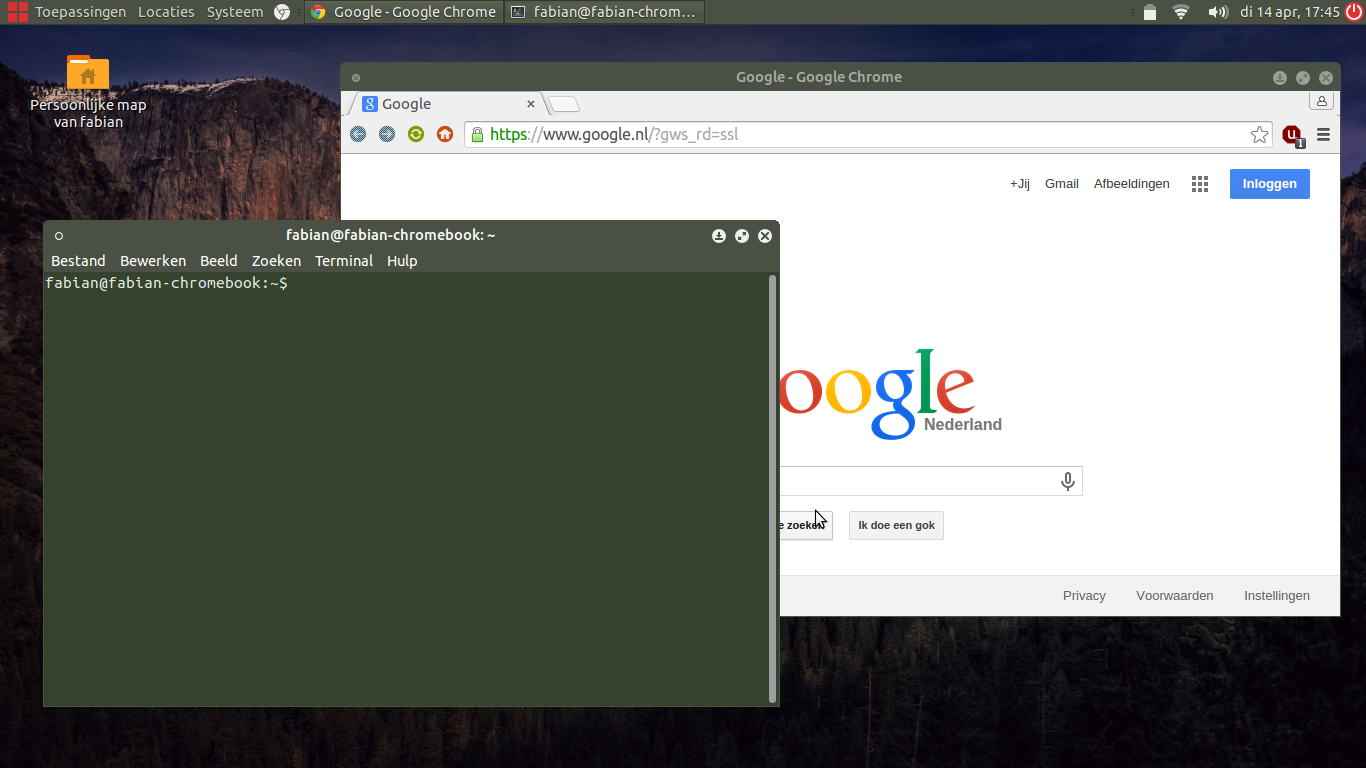Open clock showing di 14 apr, 17:45
The height and width of the screenshot is (768, 1366).
(x=1289, y=12)
